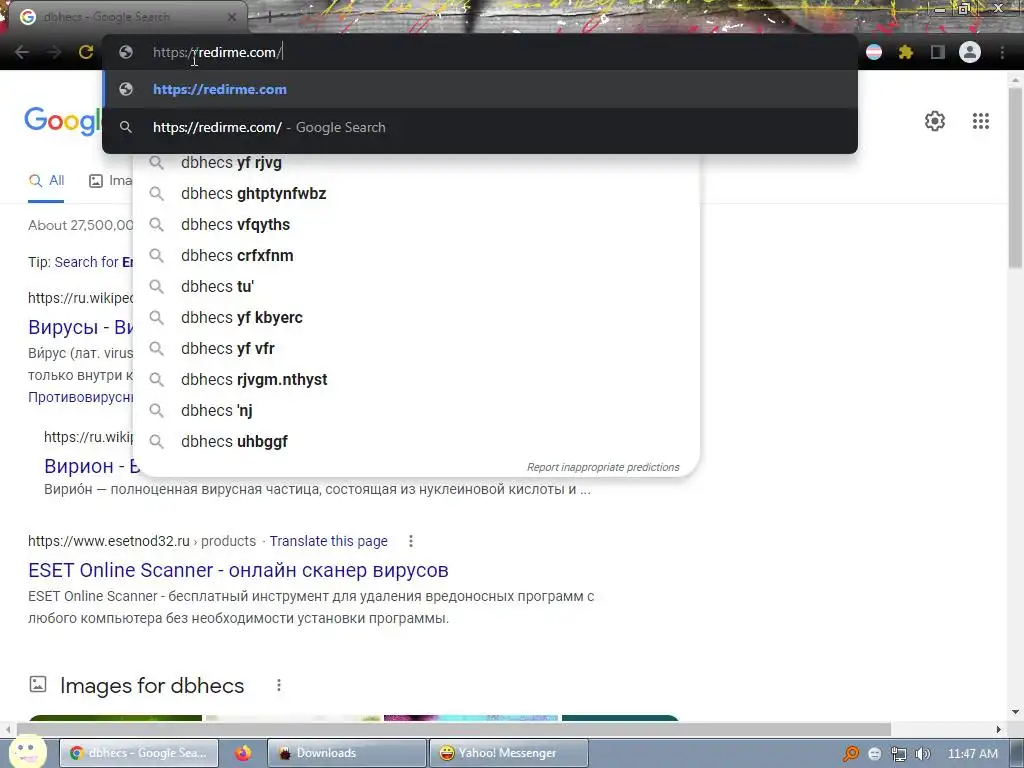Open Yahoo! Messenger from taskbar
Viewport: 1024px width, 768px height.
coord(509,753)
